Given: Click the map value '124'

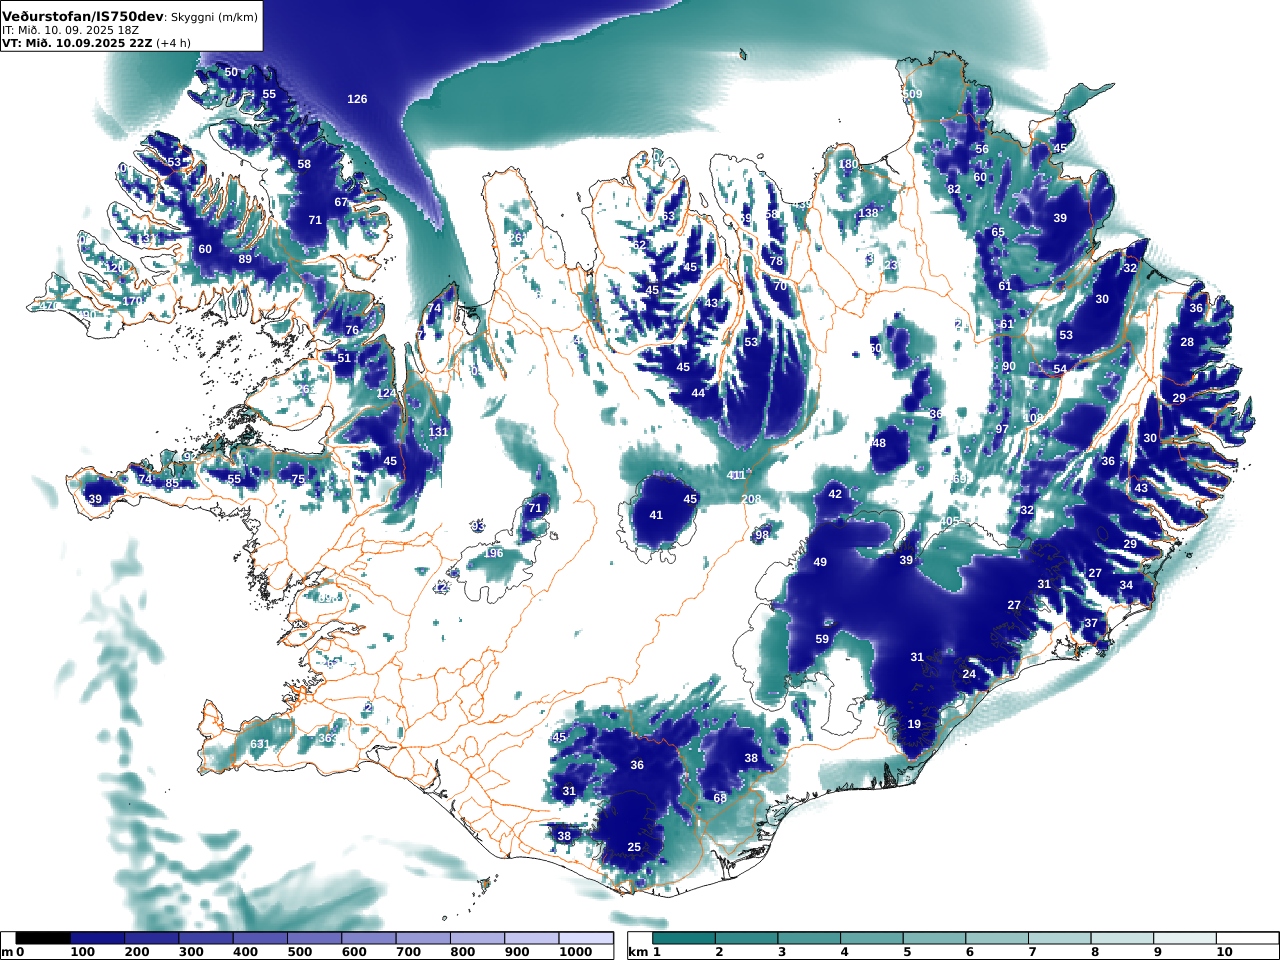Looking at the screenshot, I should (387, 394).
